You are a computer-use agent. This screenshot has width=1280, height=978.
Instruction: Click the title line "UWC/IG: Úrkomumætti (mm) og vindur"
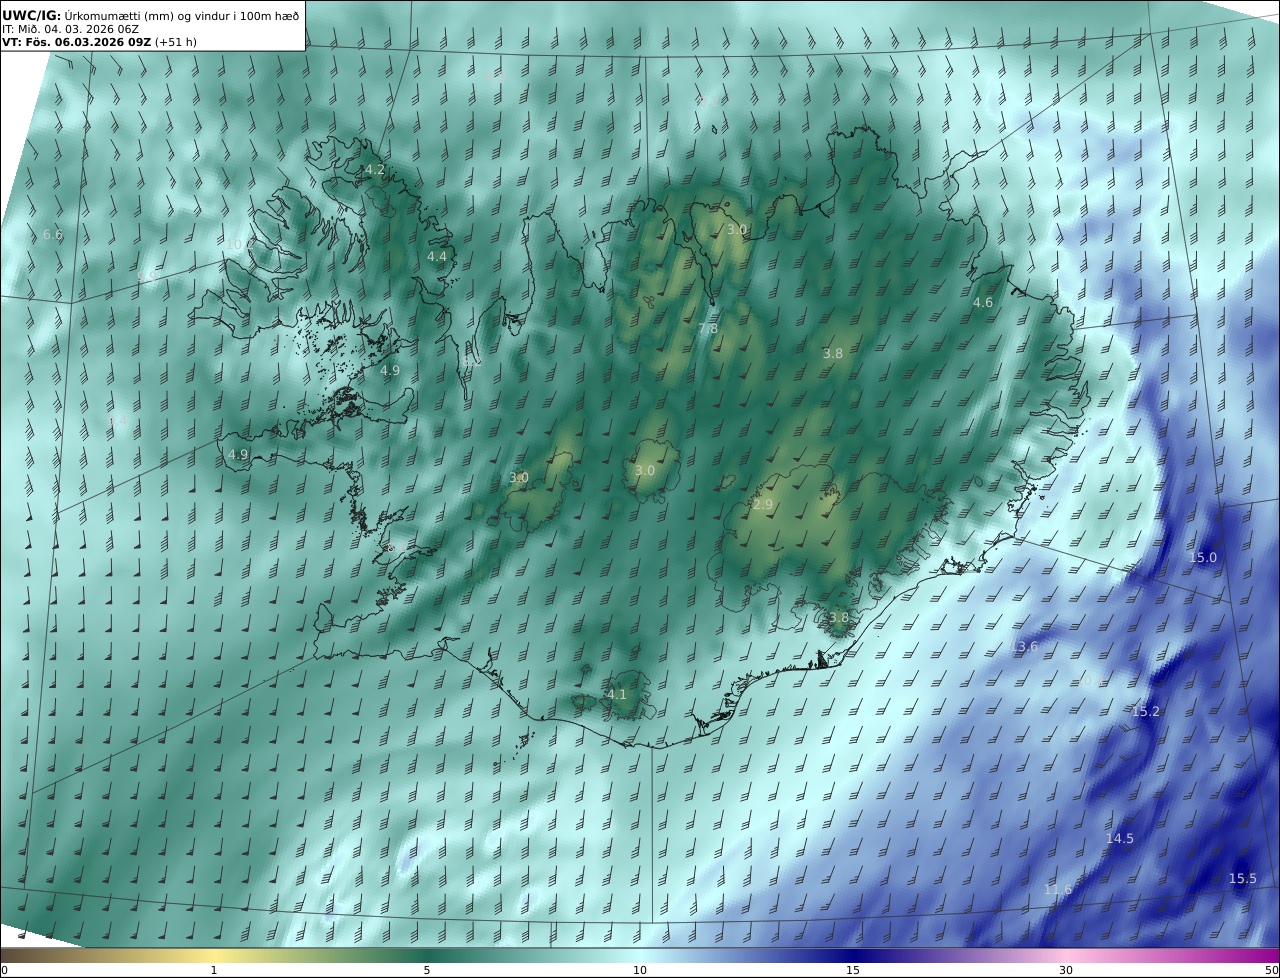click(150, 16)
